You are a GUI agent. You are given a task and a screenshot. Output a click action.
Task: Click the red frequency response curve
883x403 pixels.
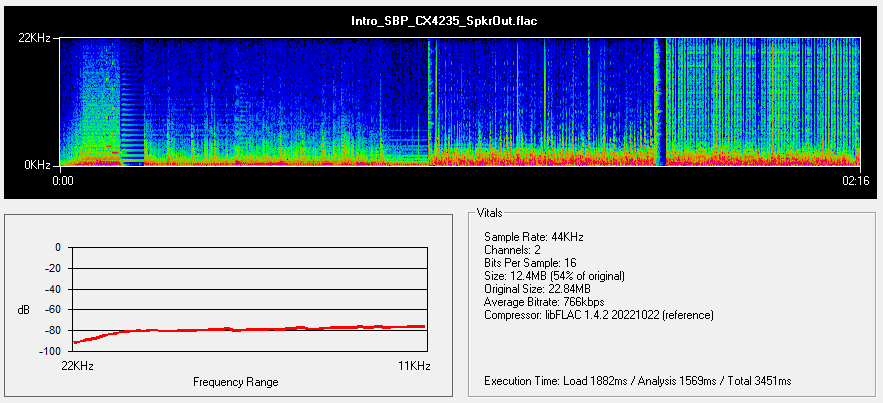coord(250,328)
